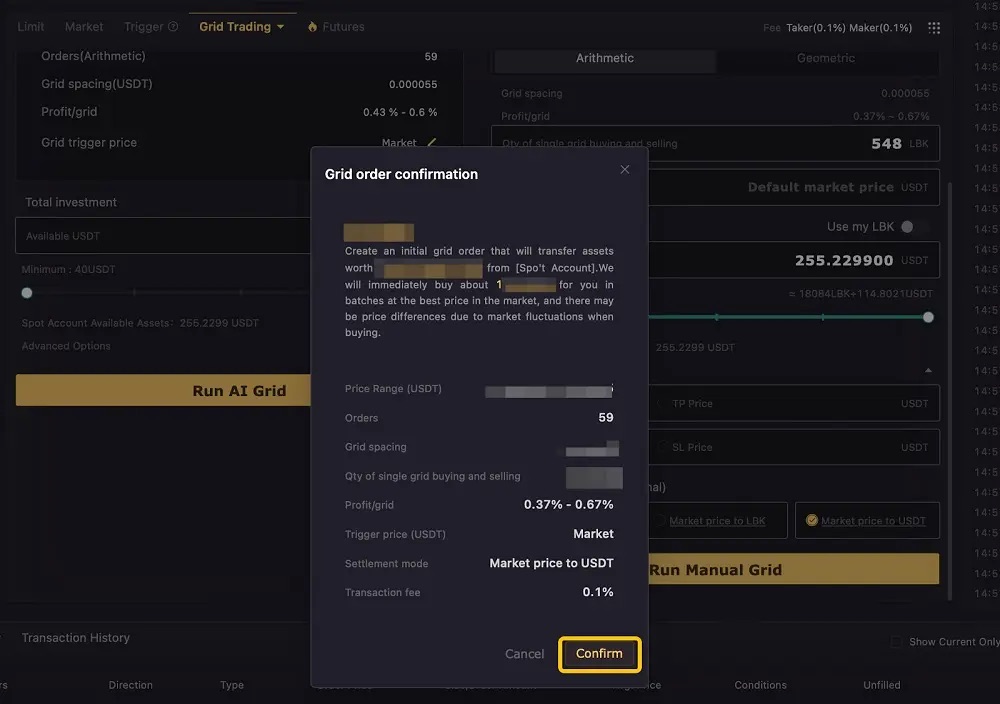Click the TP Price field
Image resolution: width=1000 pixels, height=704 pixels.
tap(793, 404)
